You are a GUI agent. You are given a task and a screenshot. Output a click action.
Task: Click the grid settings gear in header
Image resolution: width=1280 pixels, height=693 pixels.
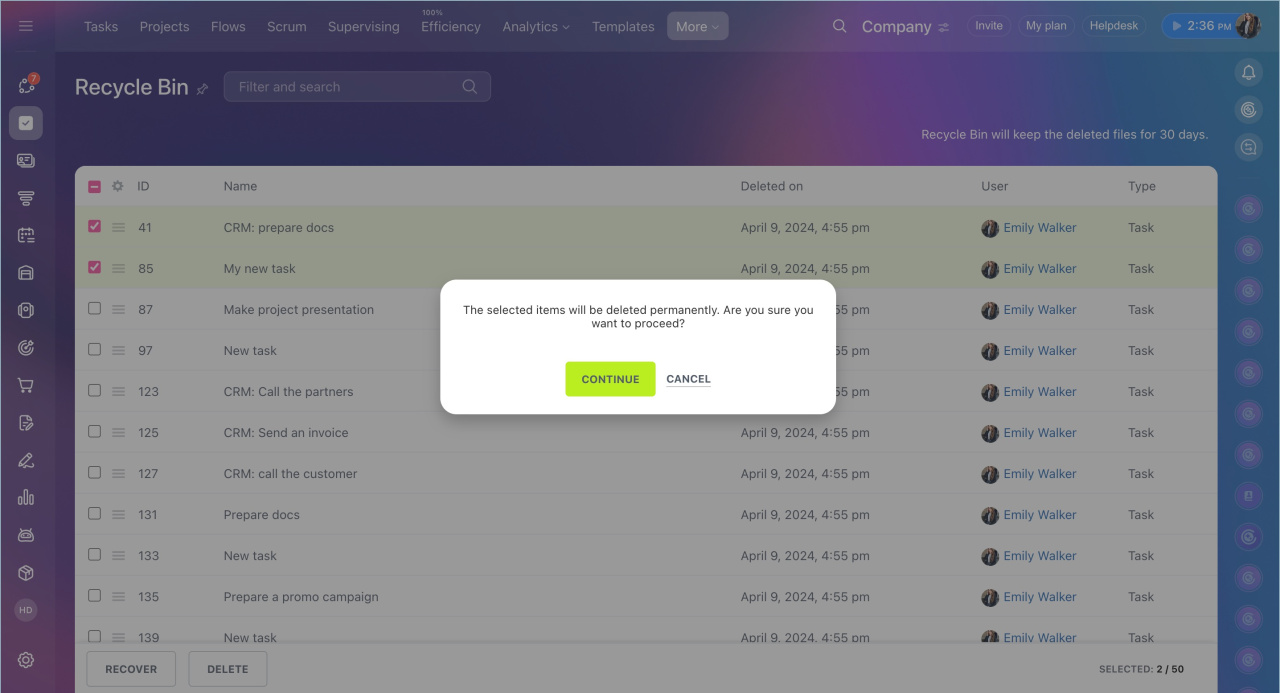point(117,186)
